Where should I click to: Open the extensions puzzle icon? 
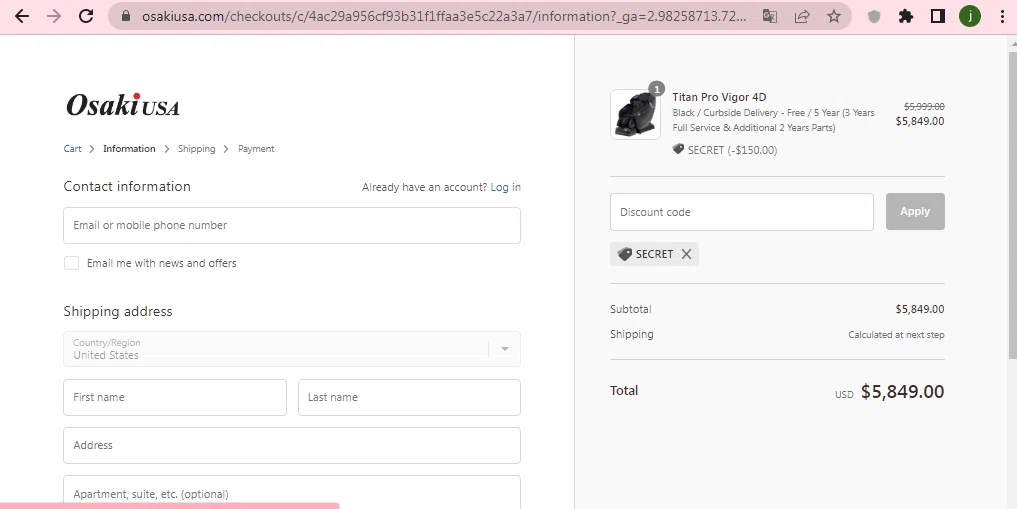[905, 16]
